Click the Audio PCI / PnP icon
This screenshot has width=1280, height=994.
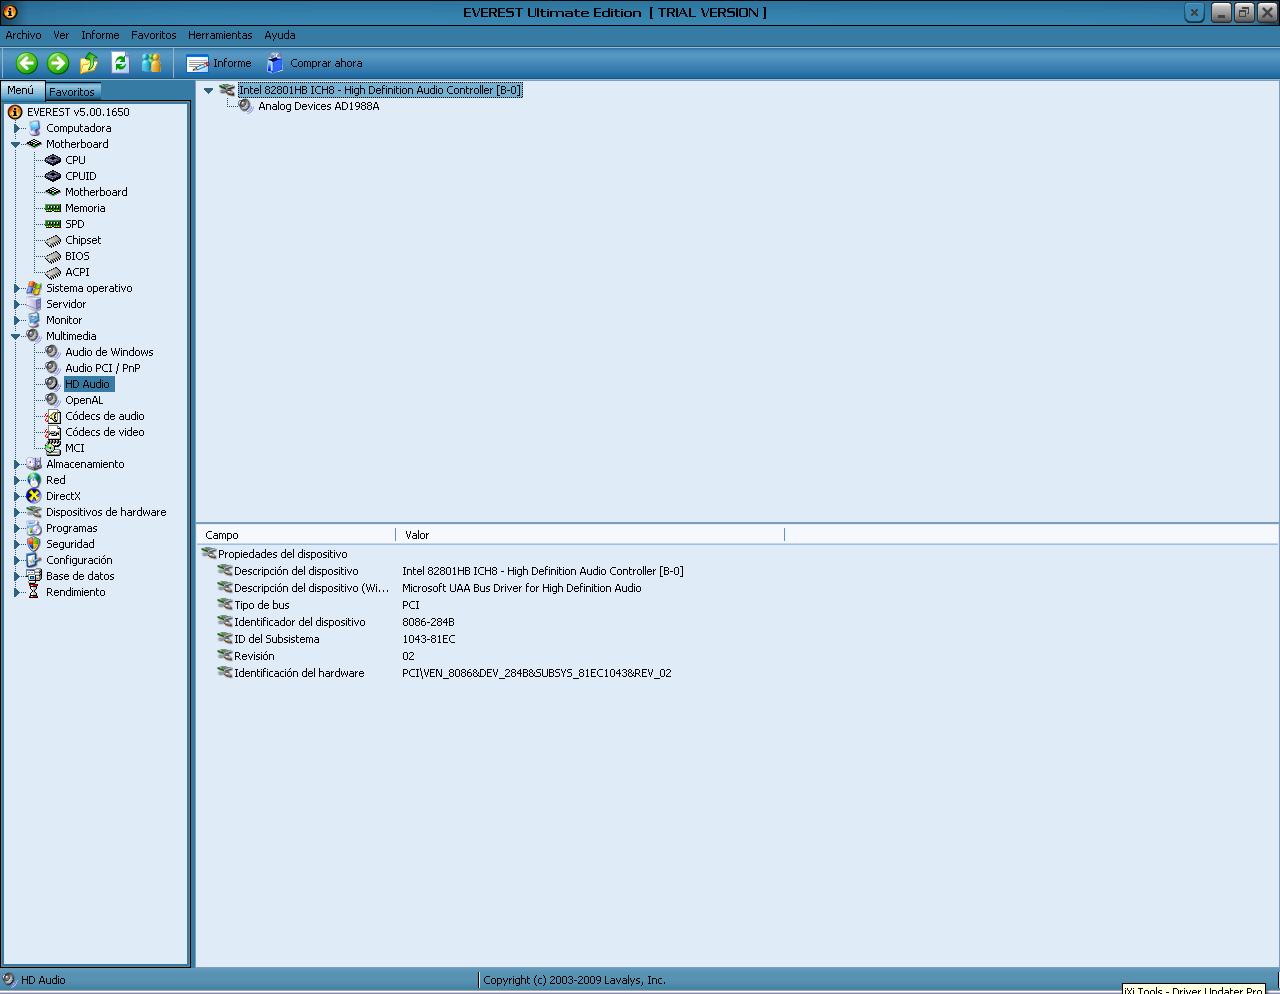[53, 368]
